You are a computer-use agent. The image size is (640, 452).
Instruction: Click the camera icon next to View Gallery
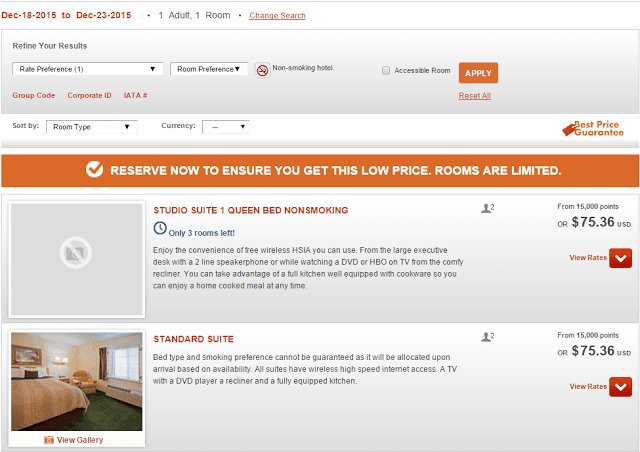point(49,440)
